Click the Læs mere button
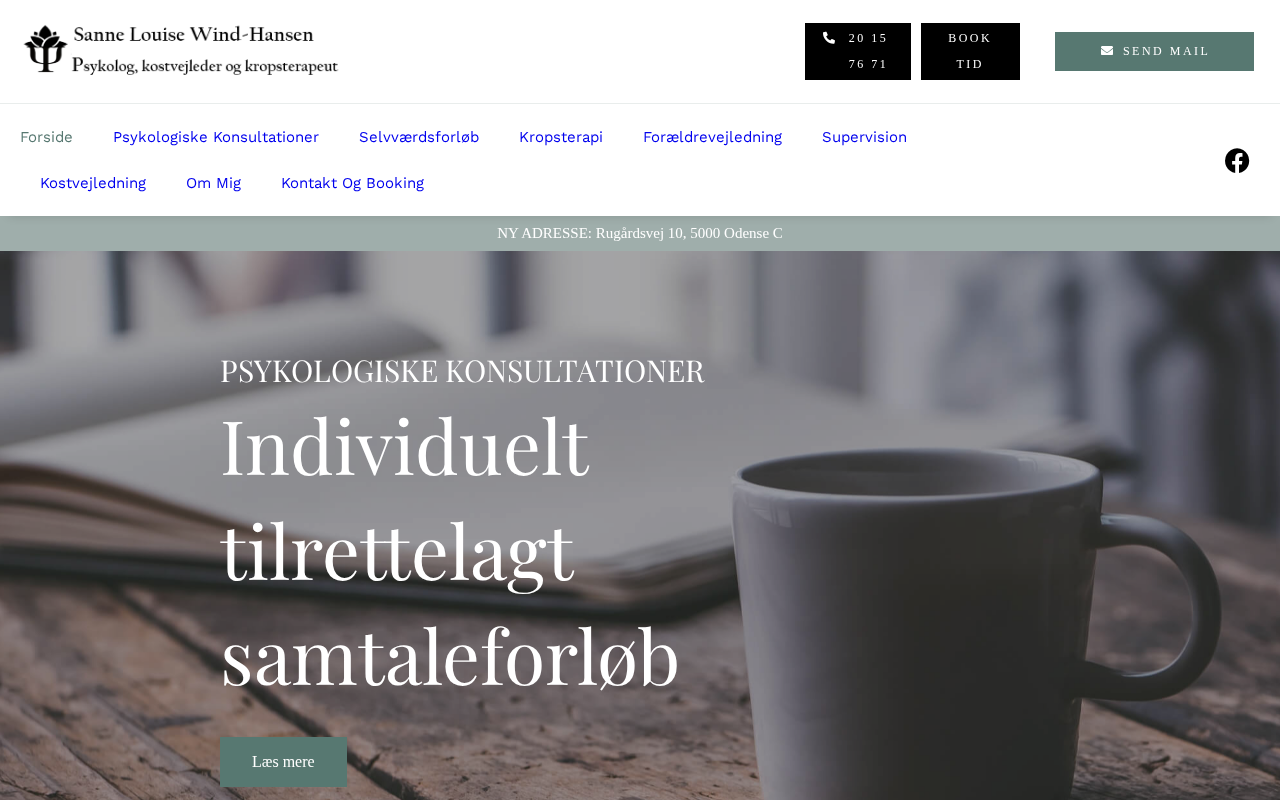Viewport: 1280px width, 800px height. click(x=284, y=762)
